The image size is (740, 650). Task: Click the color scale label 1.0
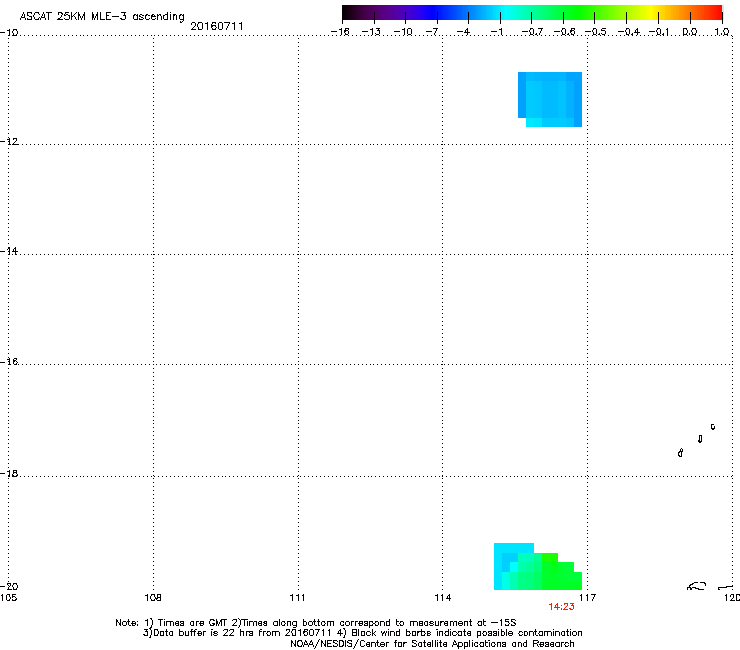[722, 32]
